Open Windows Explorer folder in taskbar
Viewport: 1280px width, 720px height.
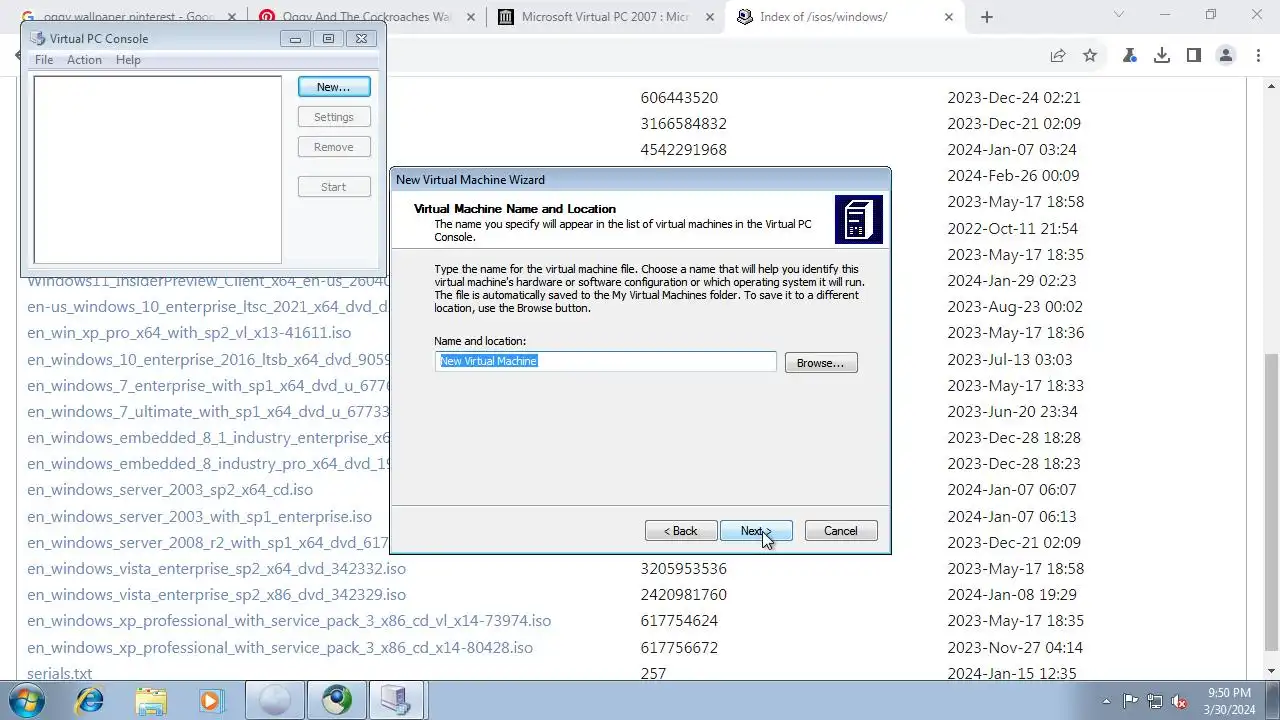(151, 700)
